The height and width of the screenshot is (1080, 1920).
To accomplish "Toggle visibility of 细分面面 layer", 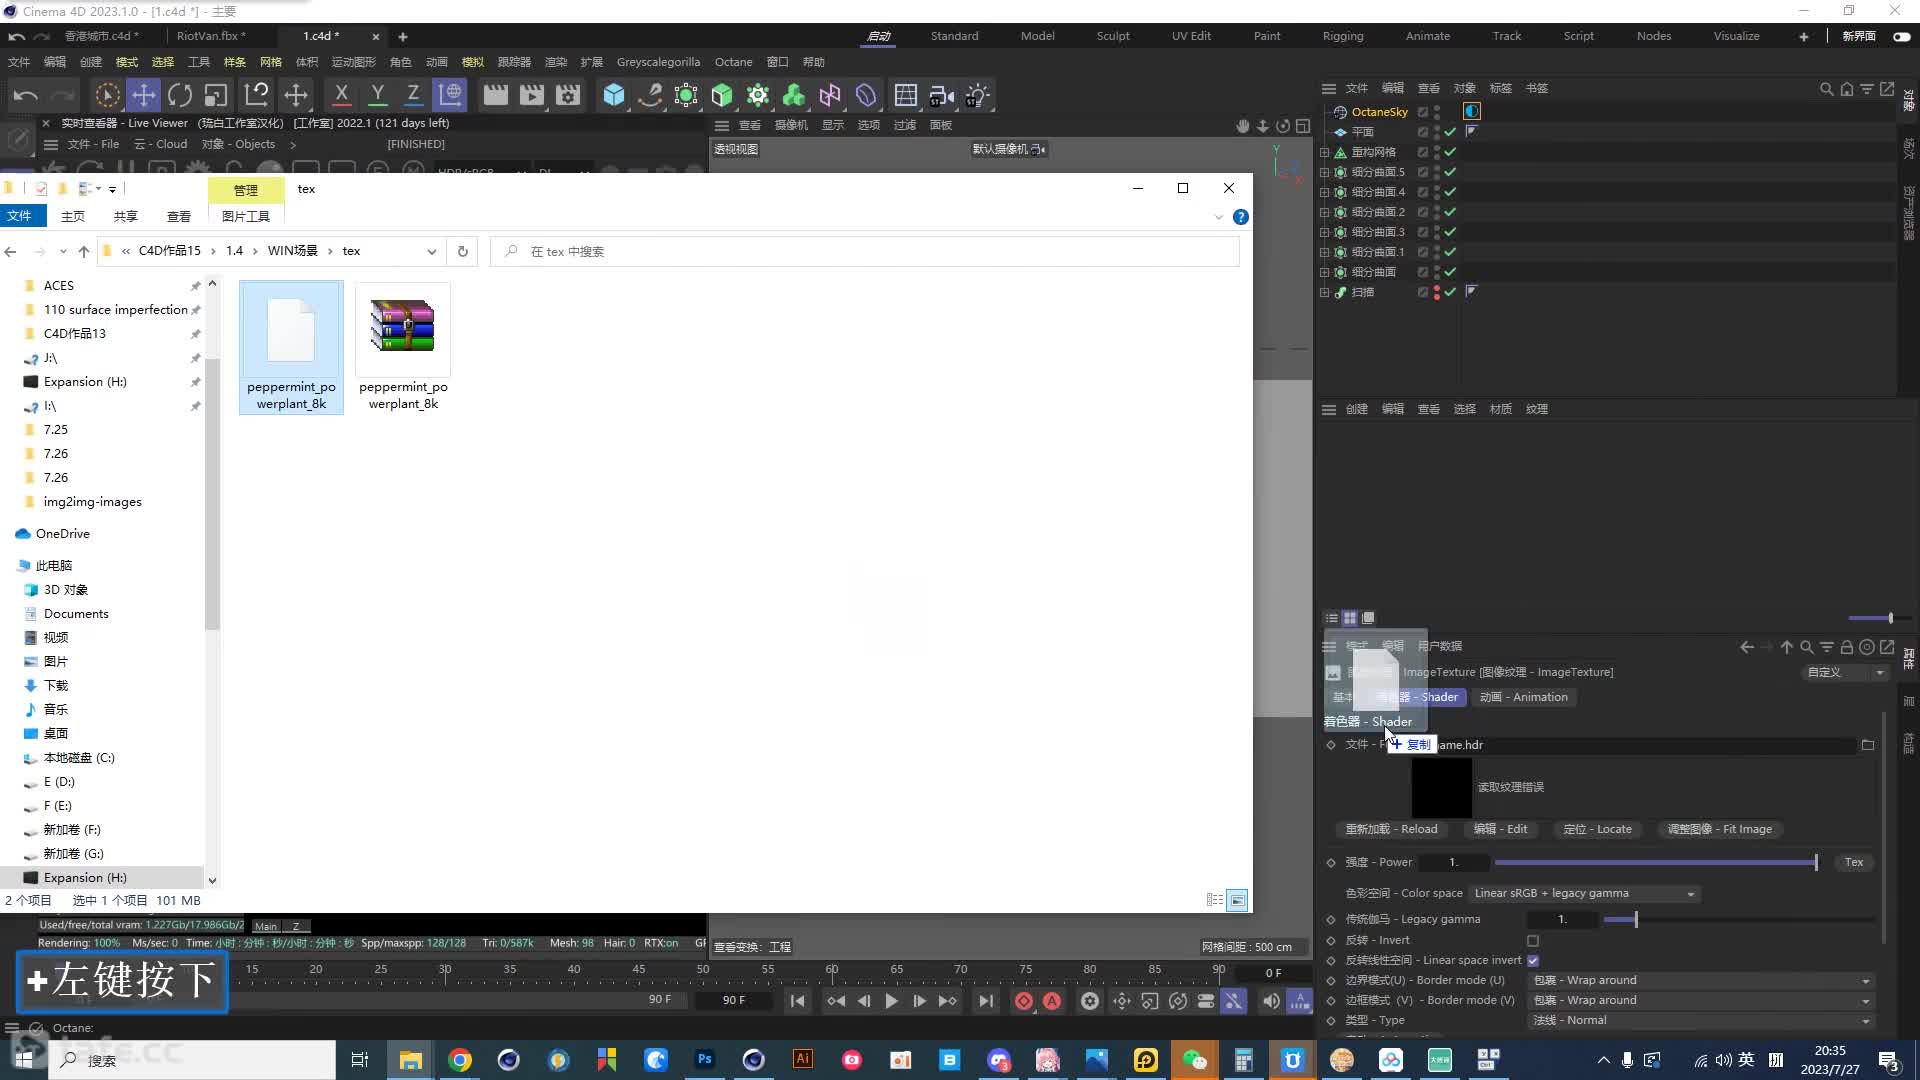I will (1449, 272).
